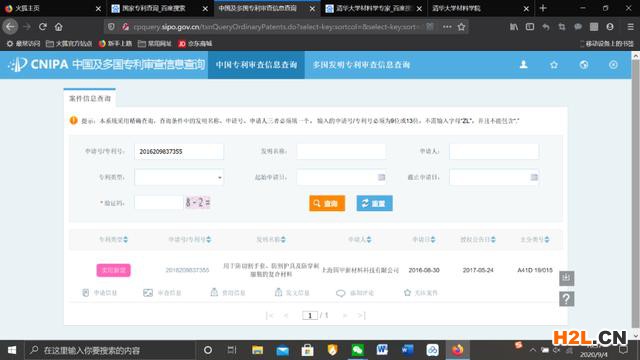Click the Firefox home toolbar icon
Screen dimensions: 640x360
(59, 27)
